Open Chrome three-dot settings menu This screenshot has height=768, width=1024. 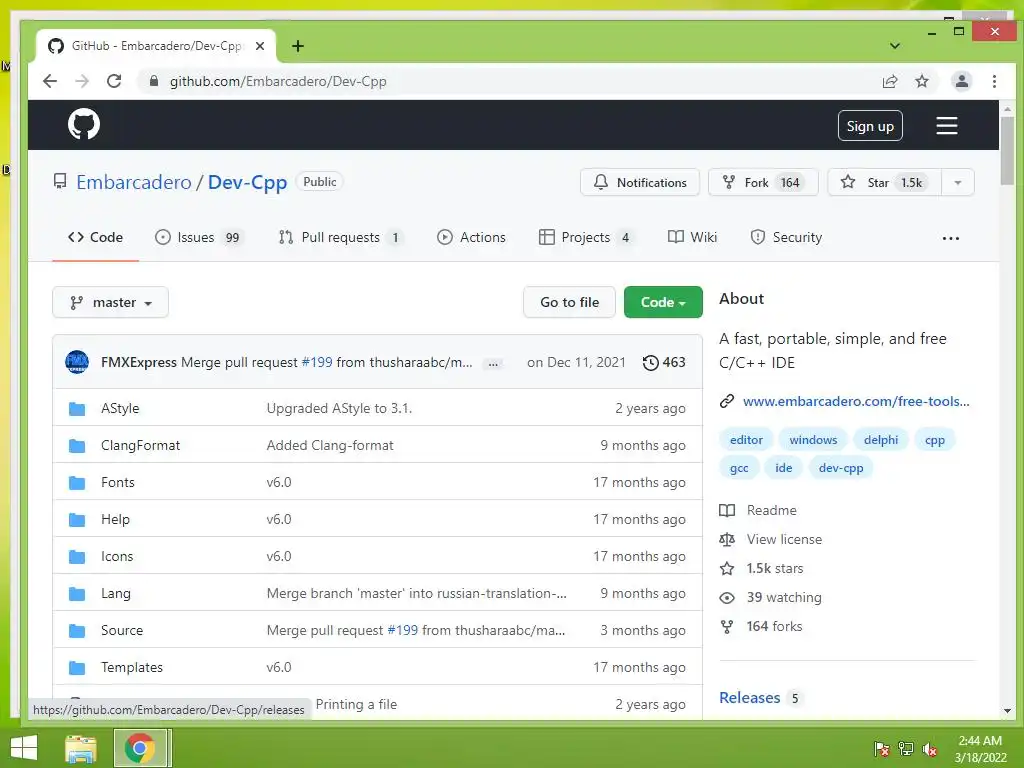pos(994,81)
